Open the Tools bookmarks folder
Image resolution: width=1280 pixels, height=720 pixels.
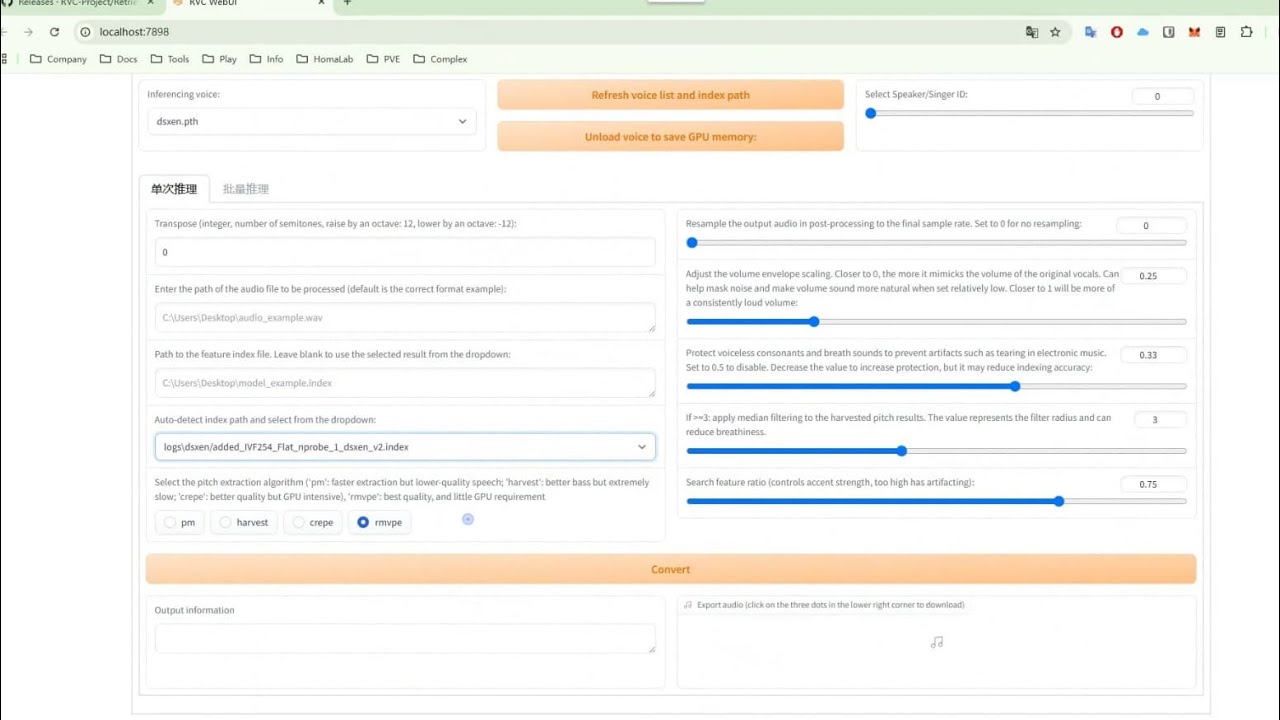[x=169, y=59]
